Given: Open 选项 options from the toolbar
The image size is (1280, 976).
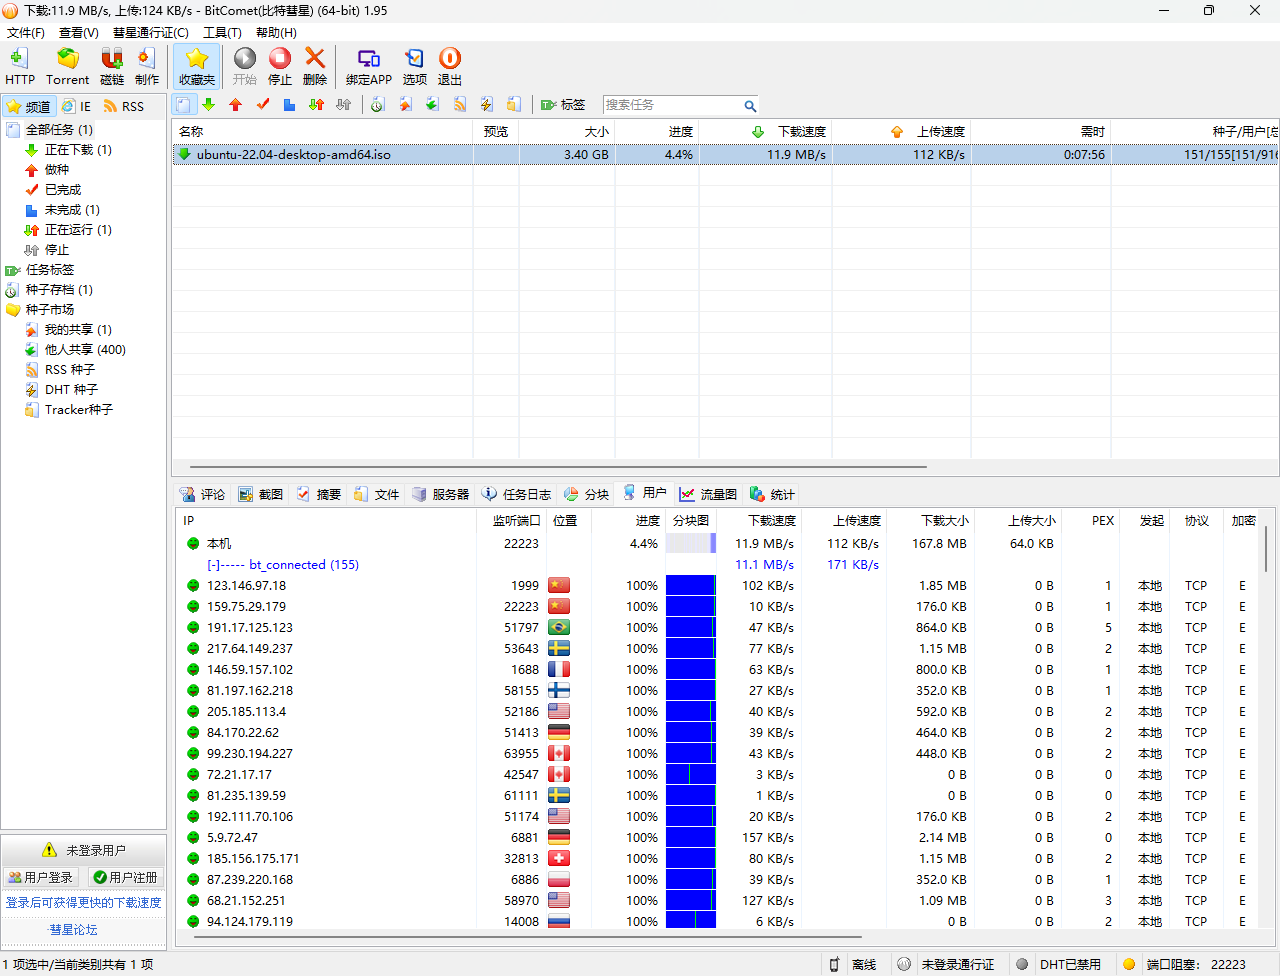Looking at the screenshot, I should coord(414,66).
